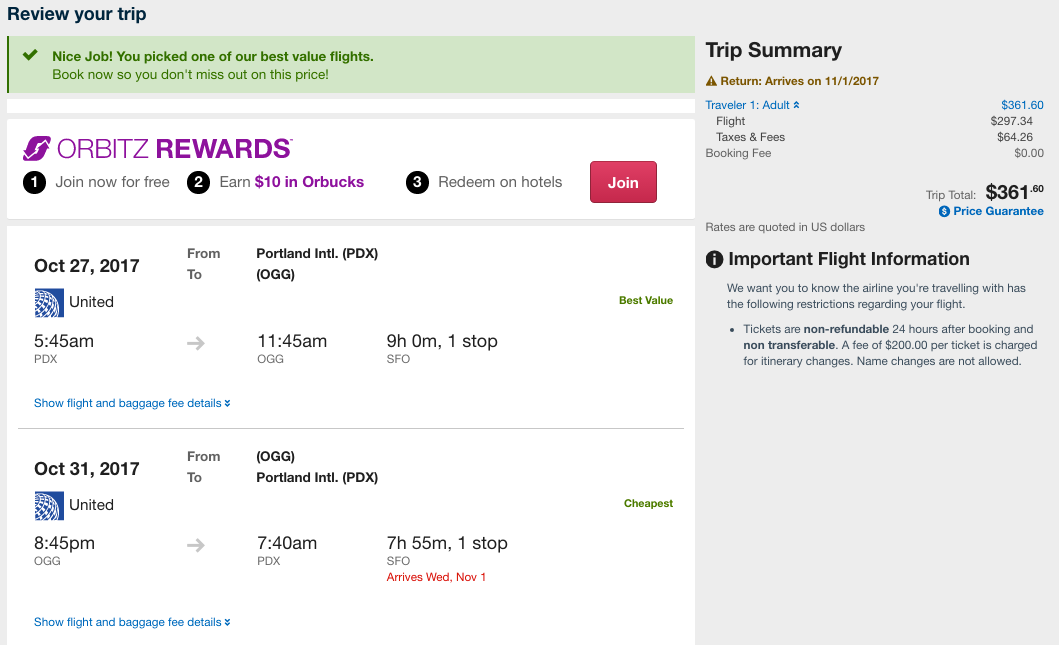
Task: Expand Oct 31 flight and baggage fee details
Action: [132, 622]
